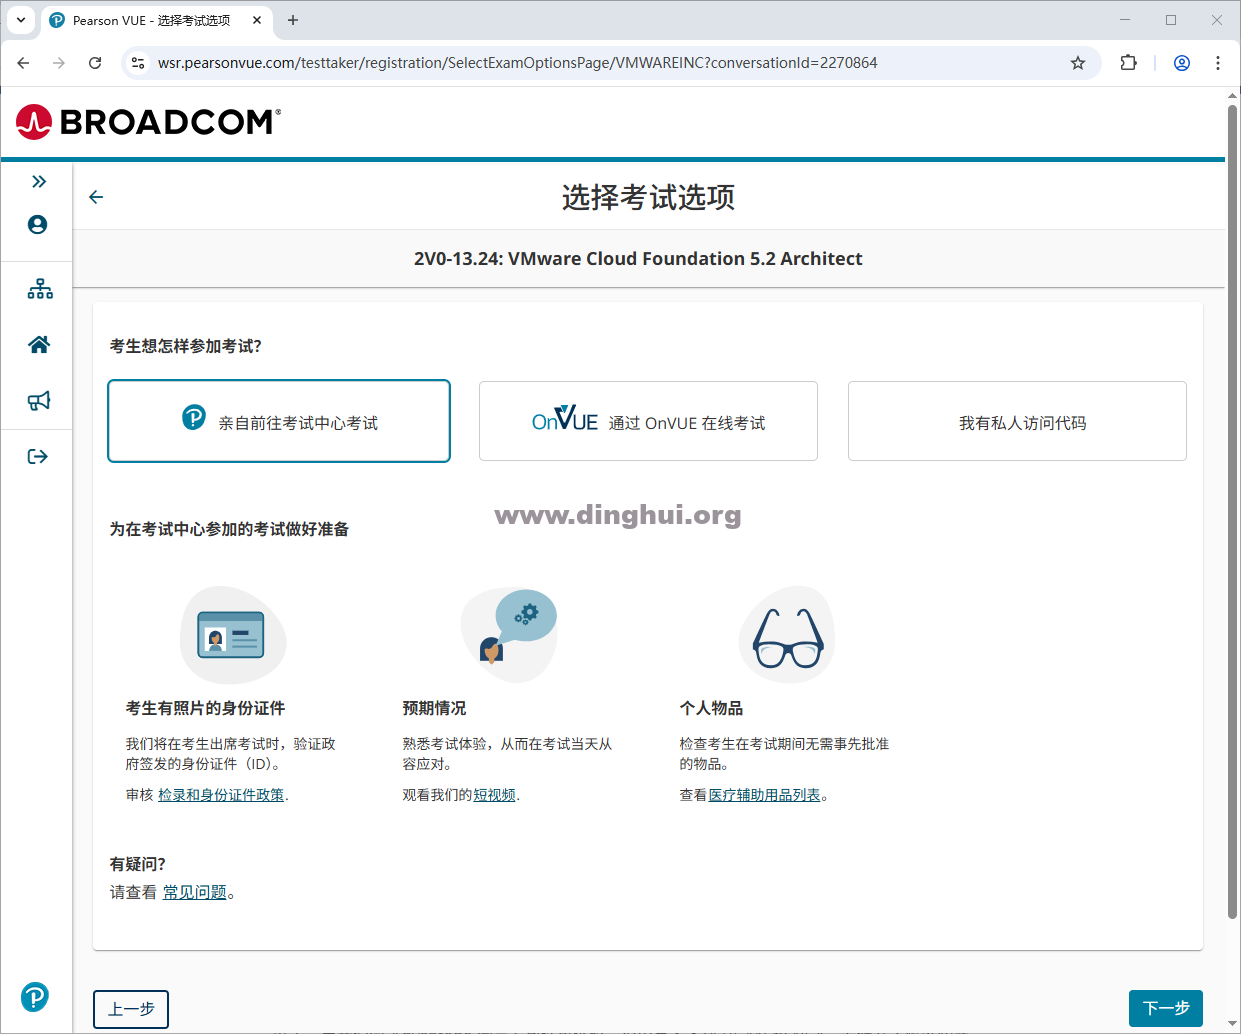Open the 医疗辅助用品列表 link
The width and height of the screenshot is (1241, 1034).
click(x=765, y=795)
